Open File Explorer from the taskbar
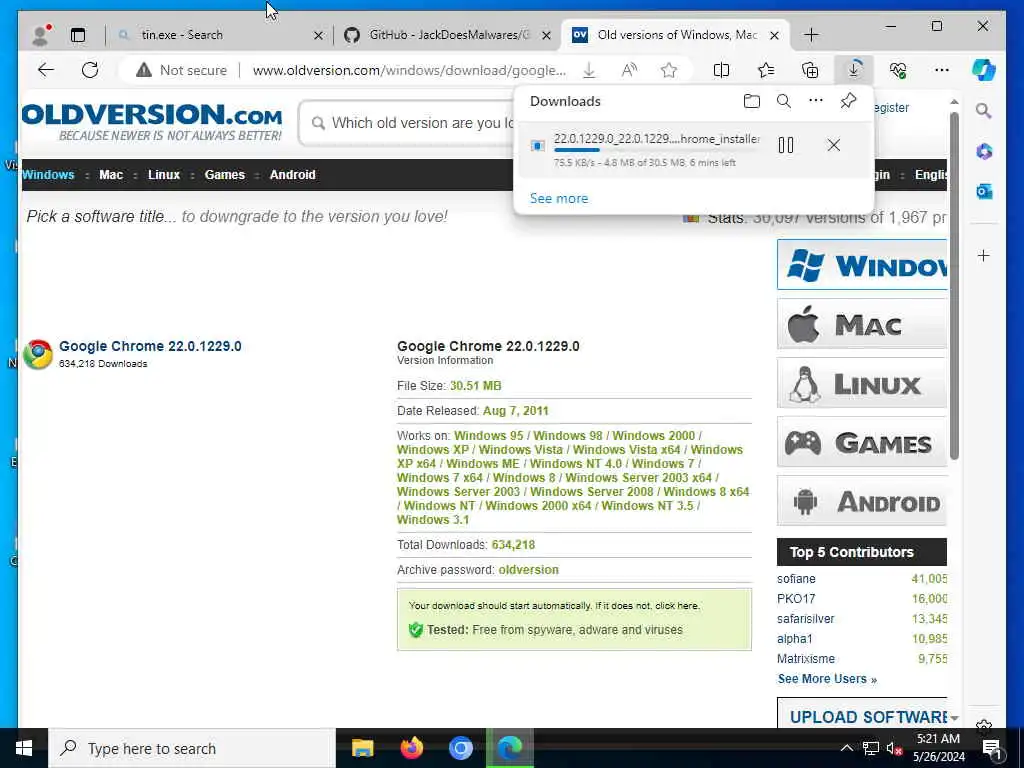 (x=362, y=748)
